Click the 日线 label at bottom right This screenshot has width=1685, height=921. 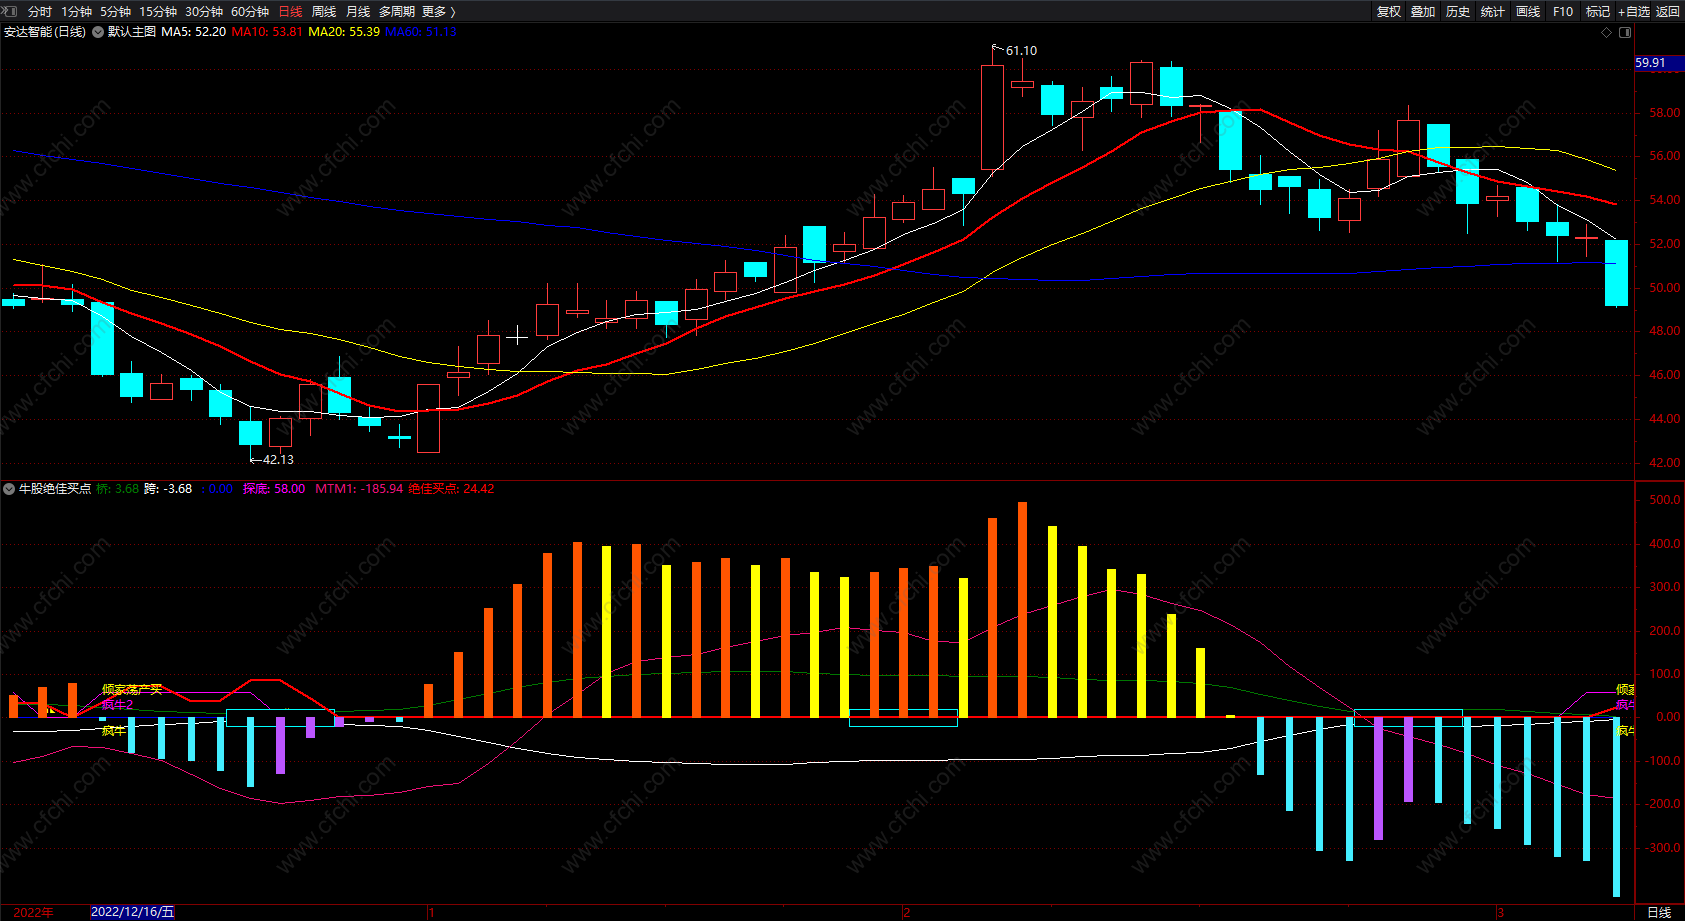coord(1659,912)
